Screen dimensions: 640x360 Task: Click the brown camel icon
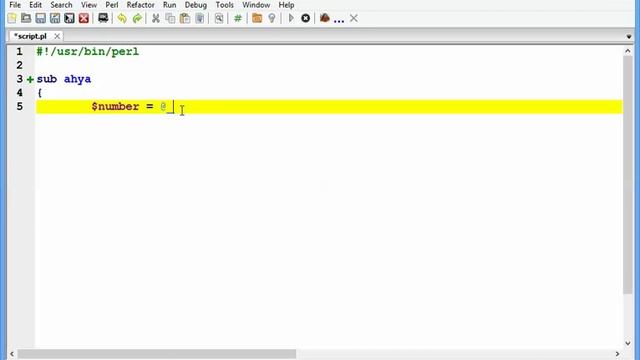(x=324, y=18)
